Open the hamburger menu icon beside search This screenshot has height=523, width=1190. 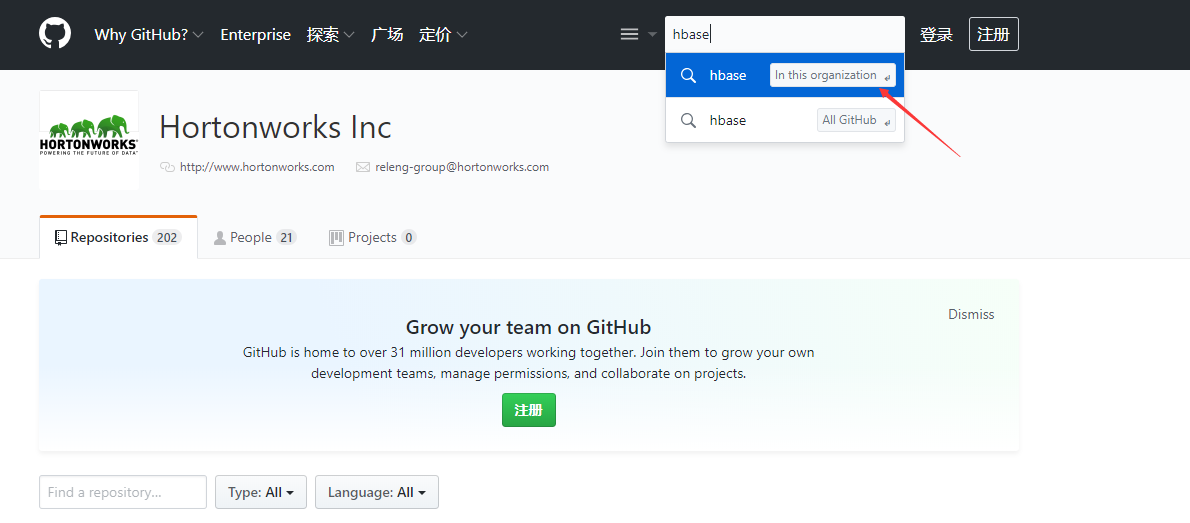(629, 34)
